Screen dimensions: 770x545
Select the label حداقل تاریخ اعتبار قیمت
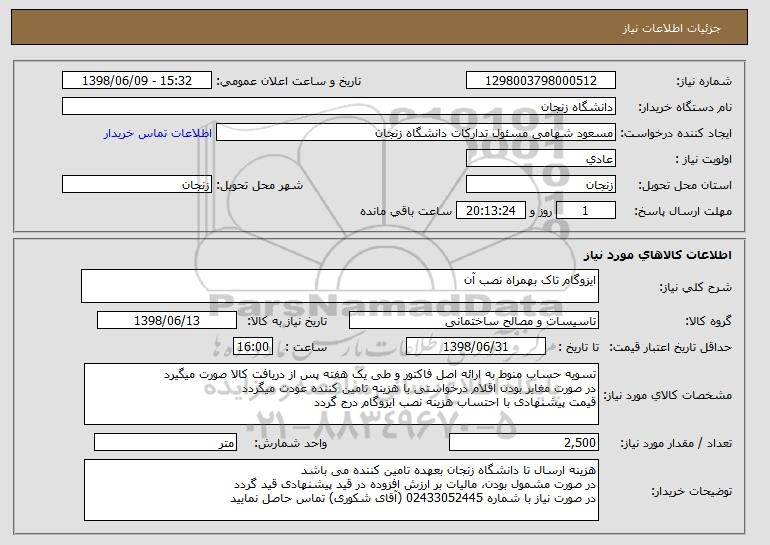[670, 347]
